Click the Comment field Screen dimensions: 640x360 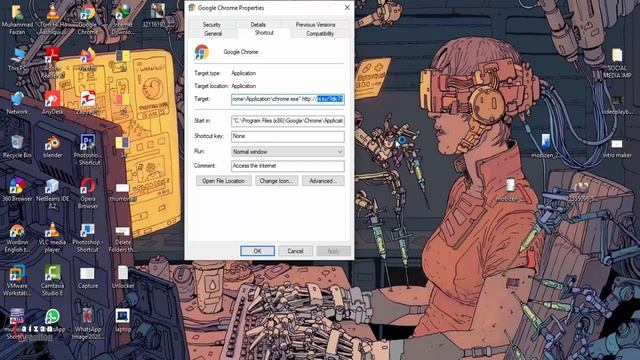288,166
